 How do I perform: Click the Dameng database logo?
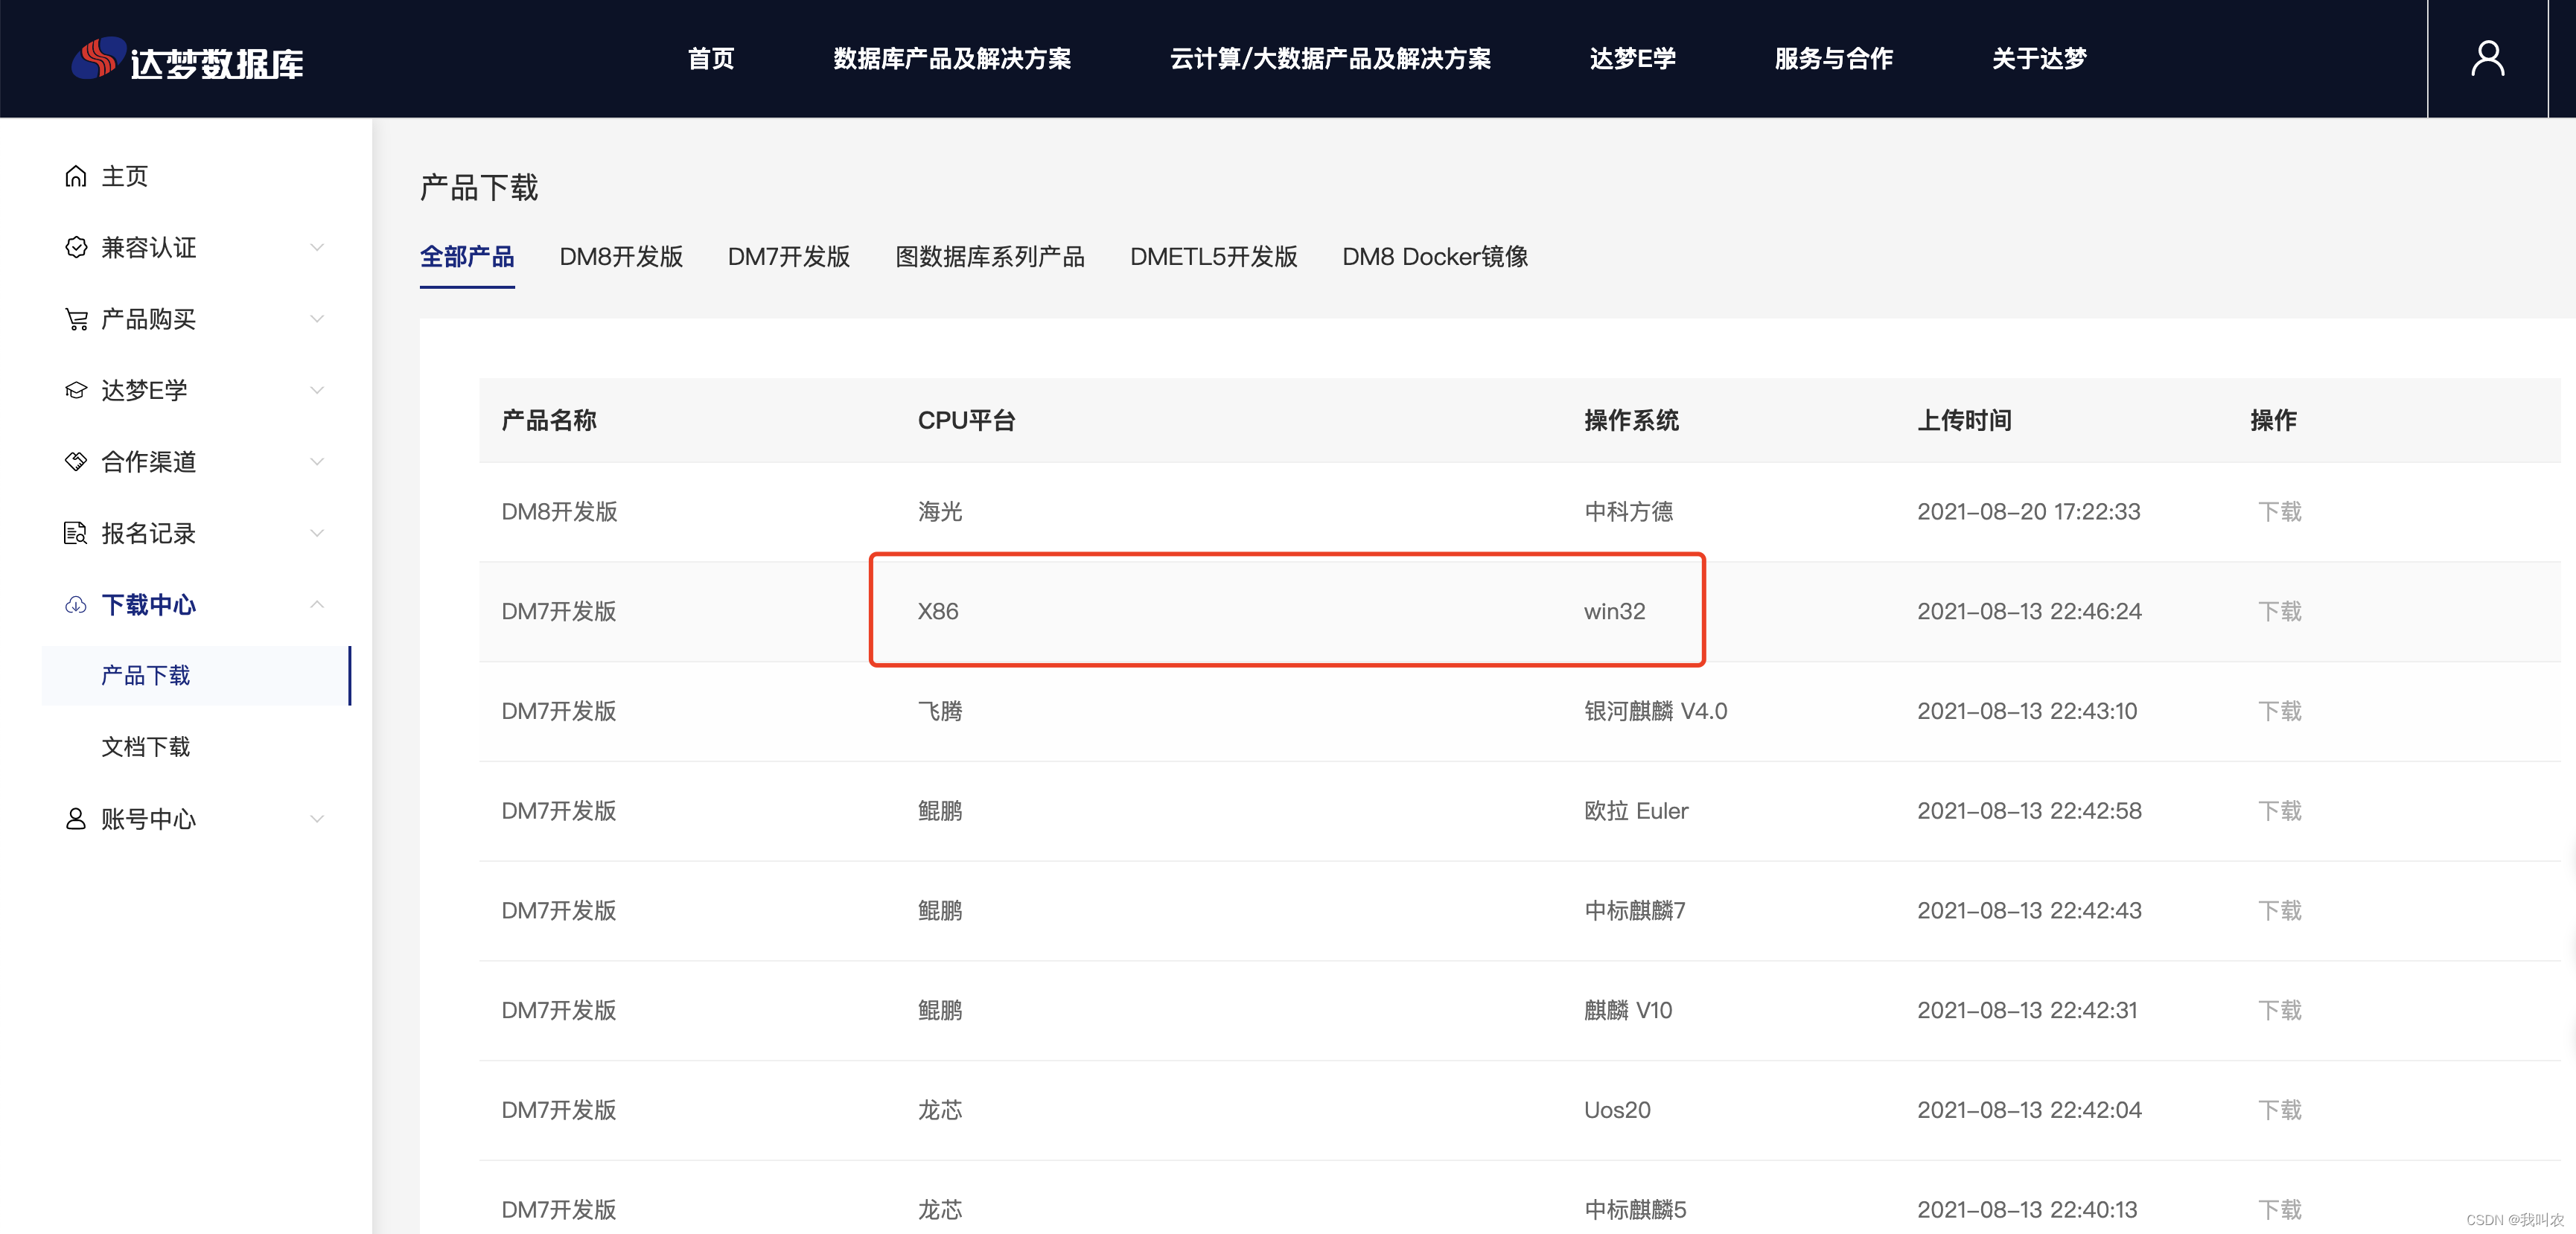187,59
